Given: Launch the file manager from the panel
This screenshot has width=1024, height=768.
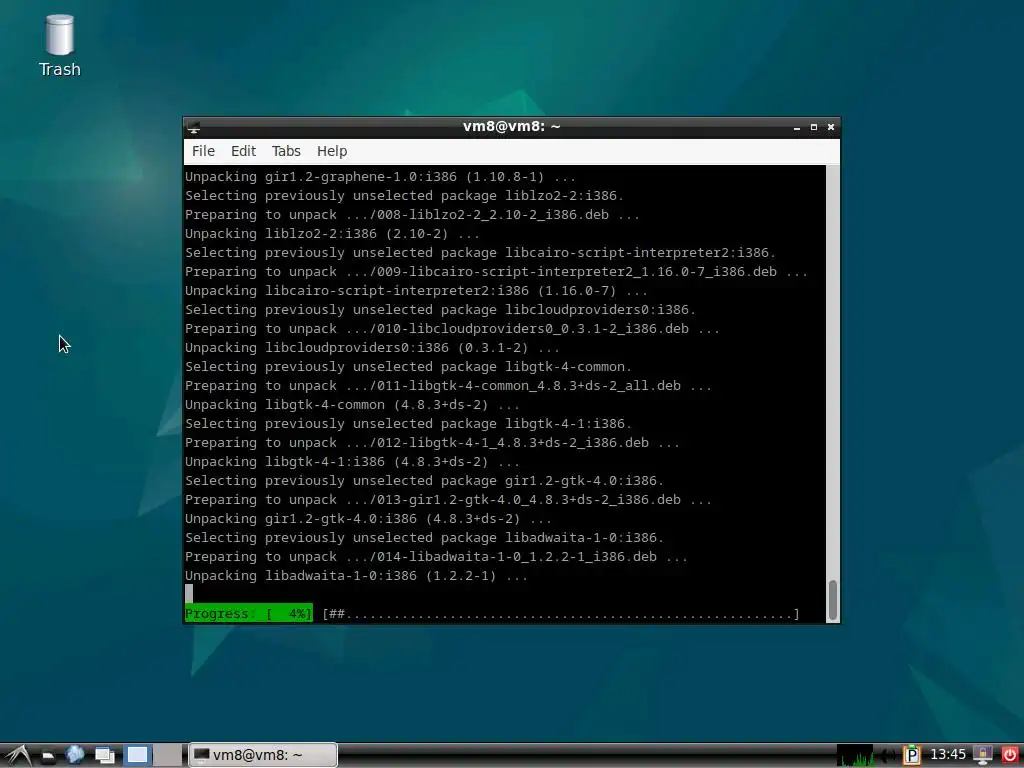Looking at the screenshot, I should (48, 757).
